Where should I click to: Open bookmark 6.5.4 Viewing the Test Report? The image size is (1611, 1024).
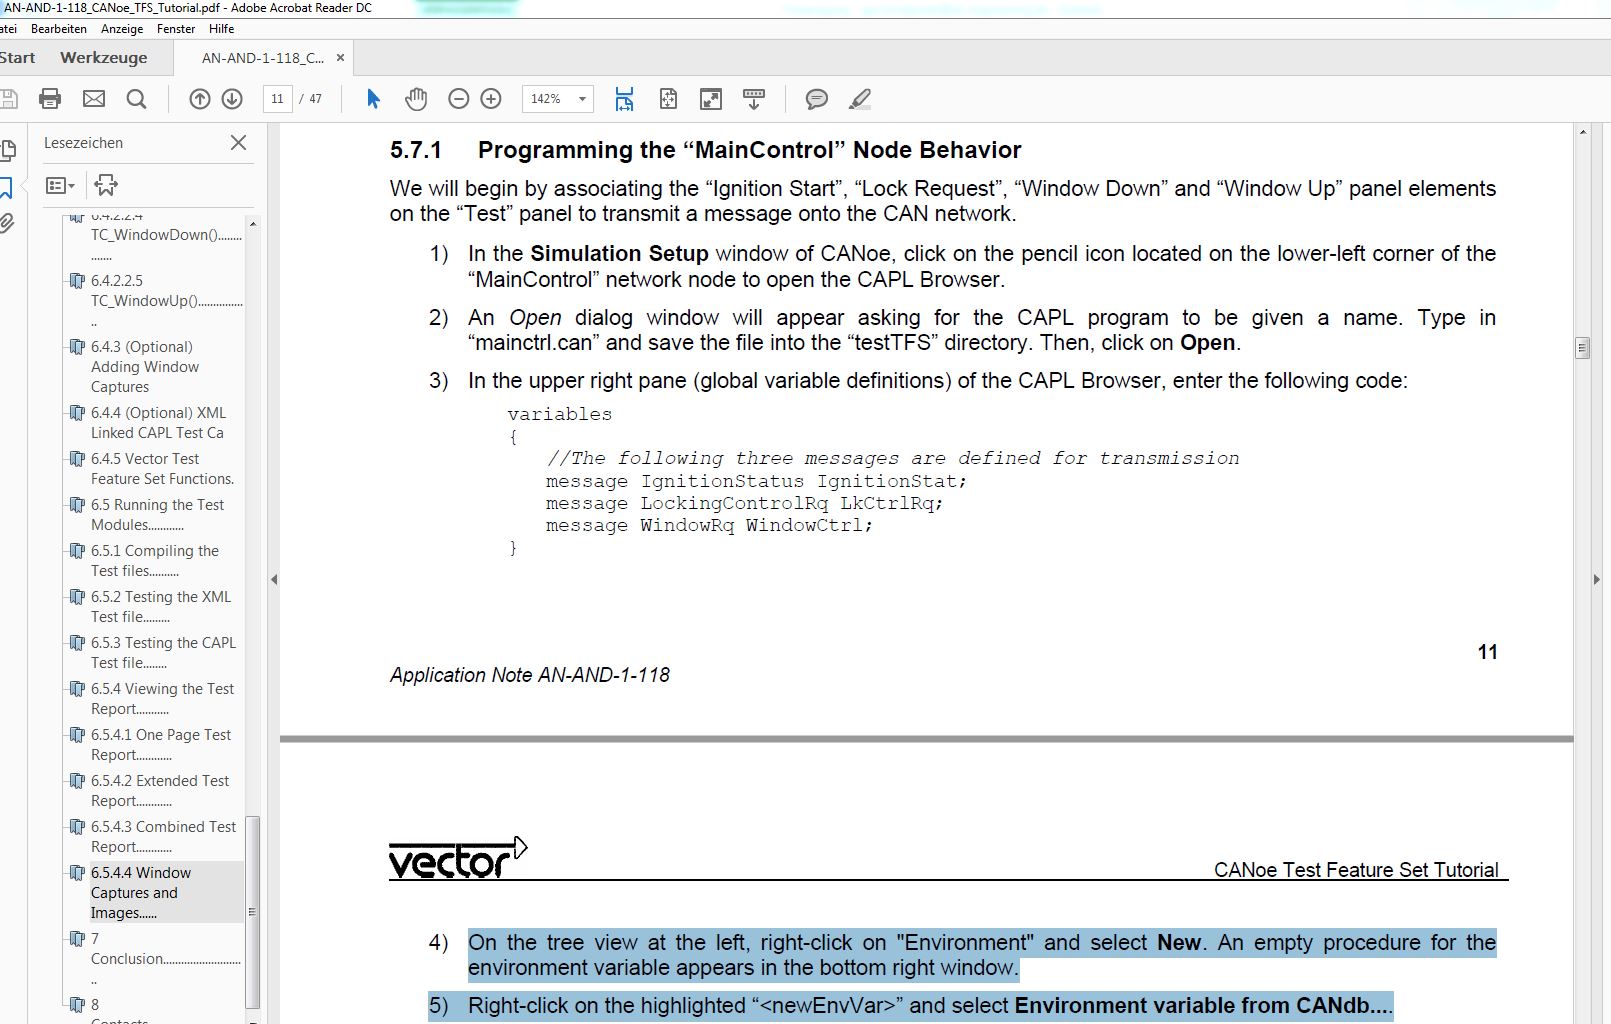(162, 699)
